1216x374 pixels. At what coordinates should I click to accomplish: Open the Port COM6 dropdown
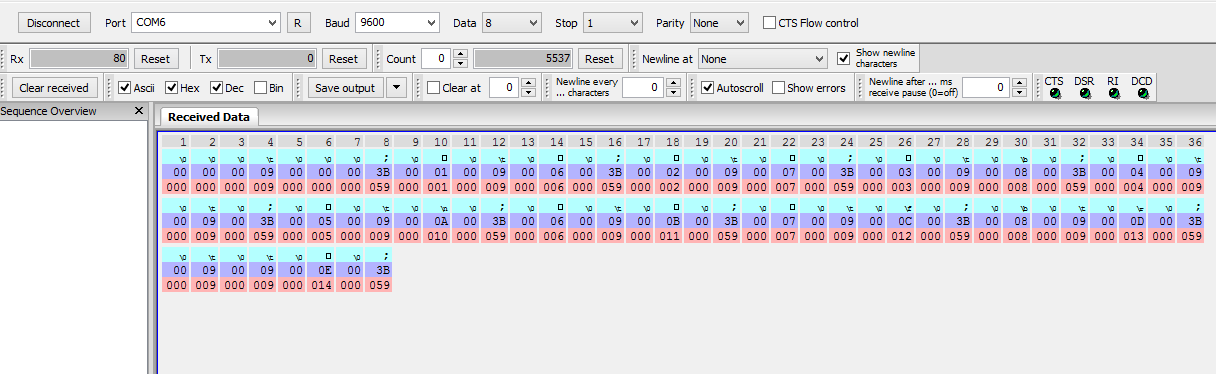(206, 22)
